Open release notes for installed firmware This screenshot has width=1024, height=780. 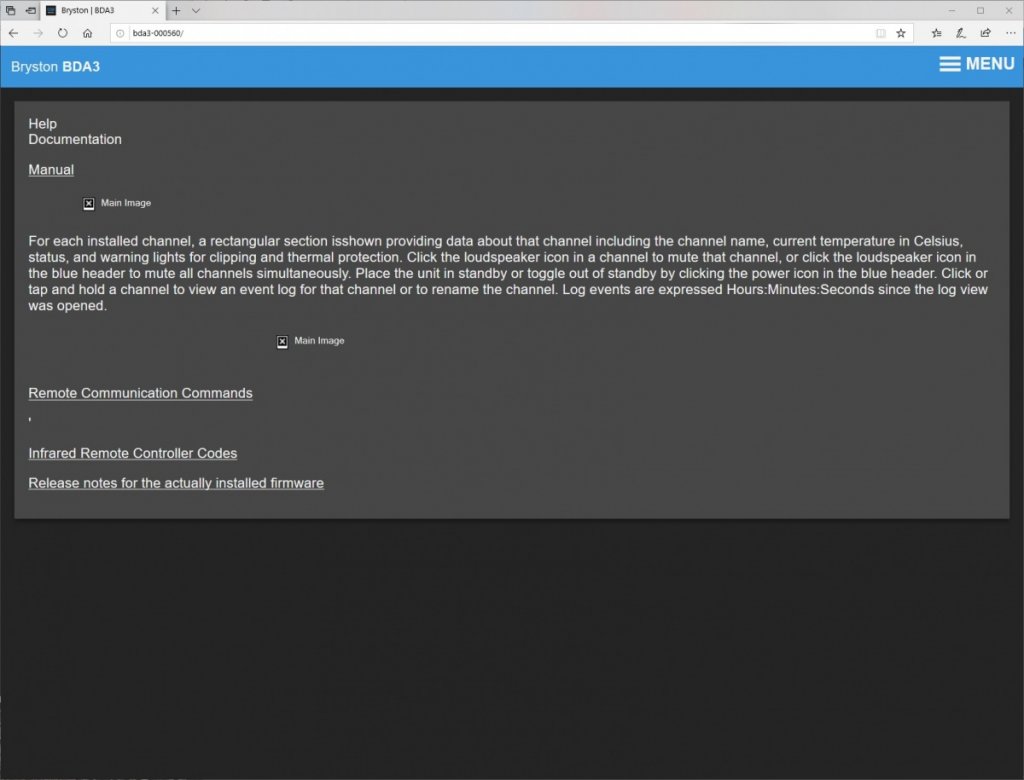(x=176, y=483)
